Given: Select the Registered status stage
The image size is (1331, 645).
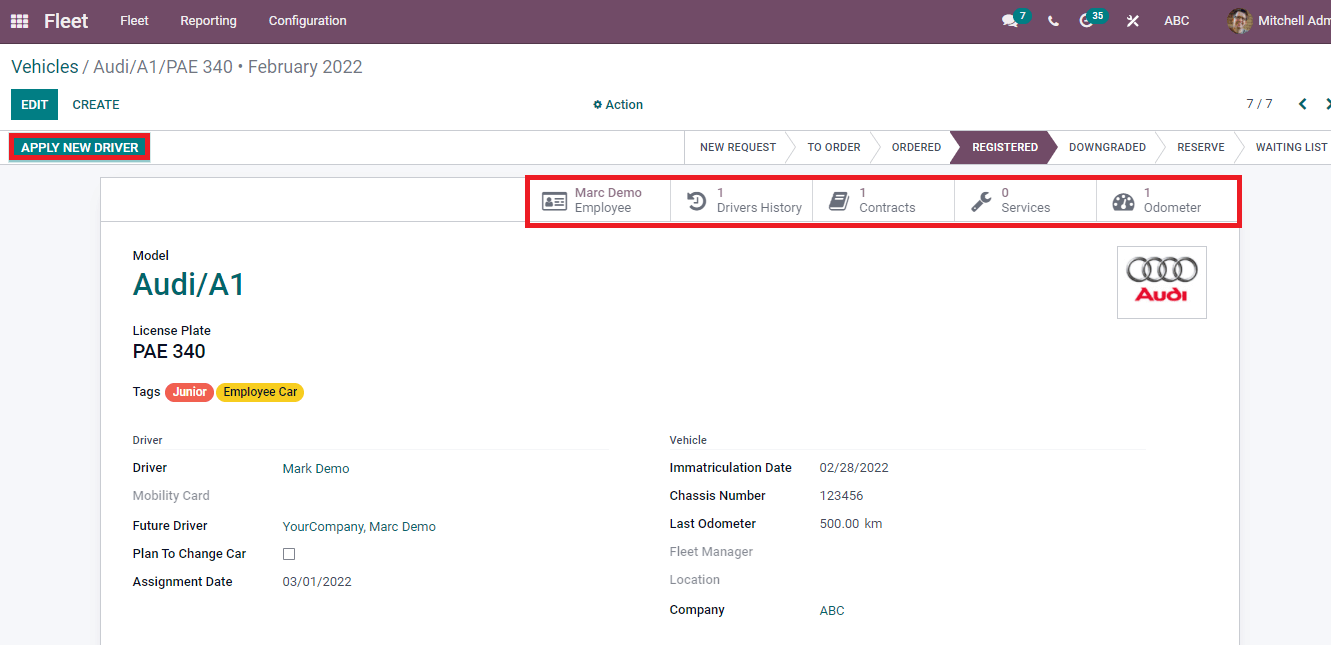Looking at the screenshot, I should [1005, 147].
